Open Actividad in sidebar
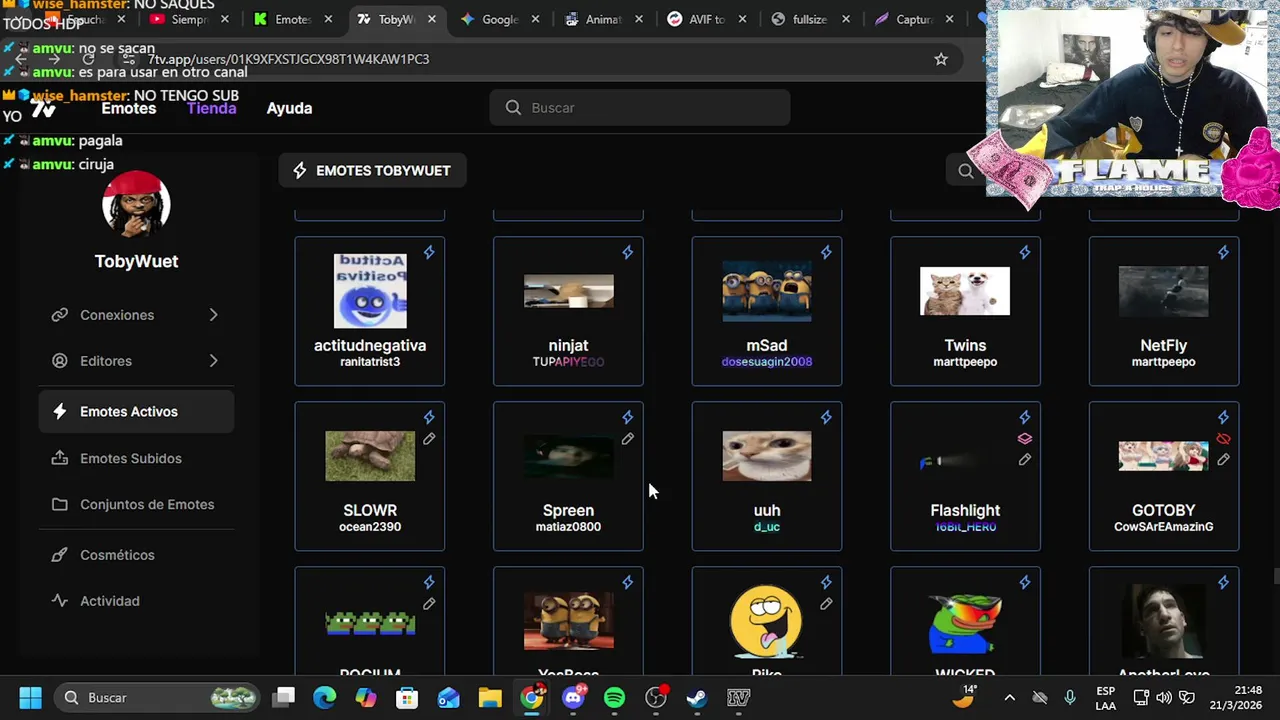 click(x=136, y=601)
